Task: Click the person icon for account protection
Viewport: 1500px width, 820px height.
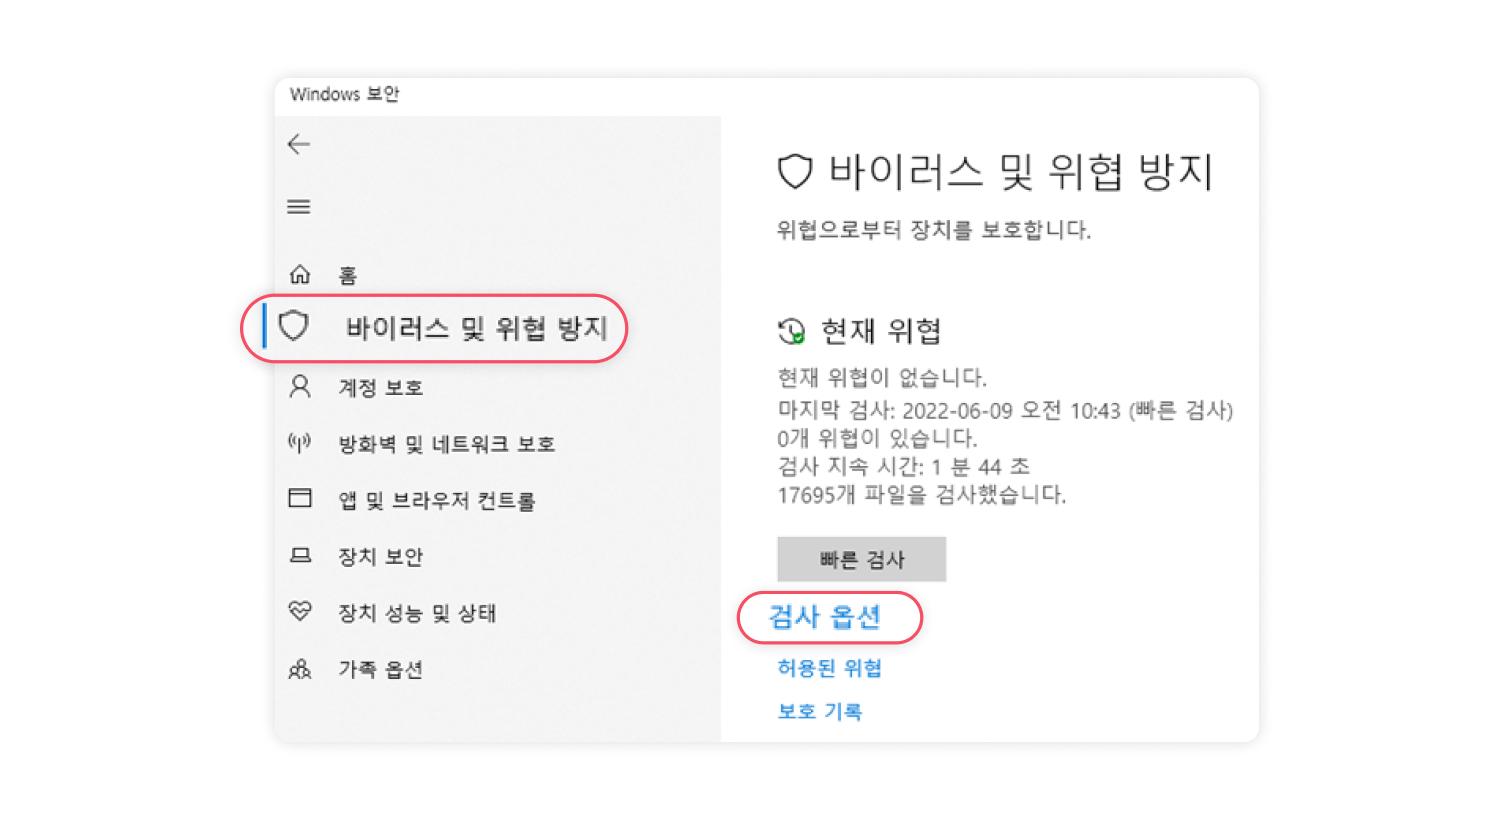Action: (x=299, y=387)
